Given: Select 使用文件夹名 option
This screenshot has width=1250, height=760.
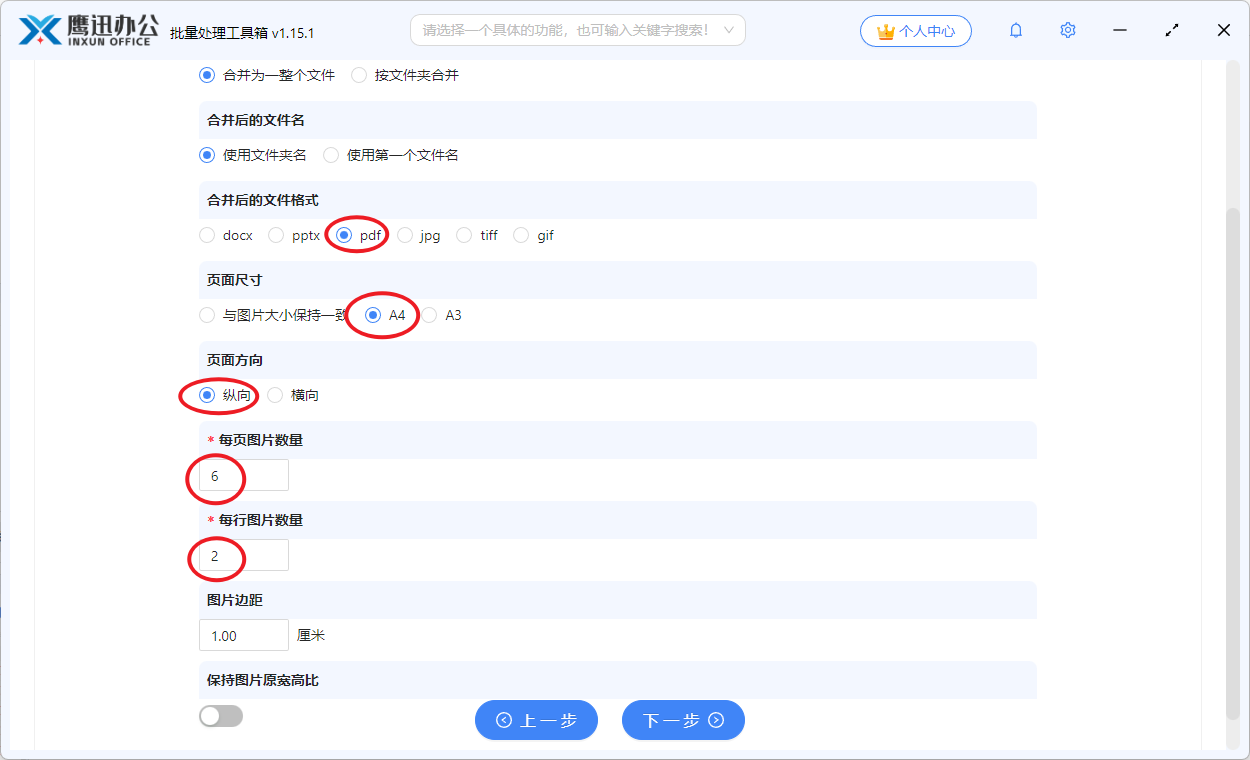Looking at the screenshot, I should pyautogui.click(x=253, y=155).
